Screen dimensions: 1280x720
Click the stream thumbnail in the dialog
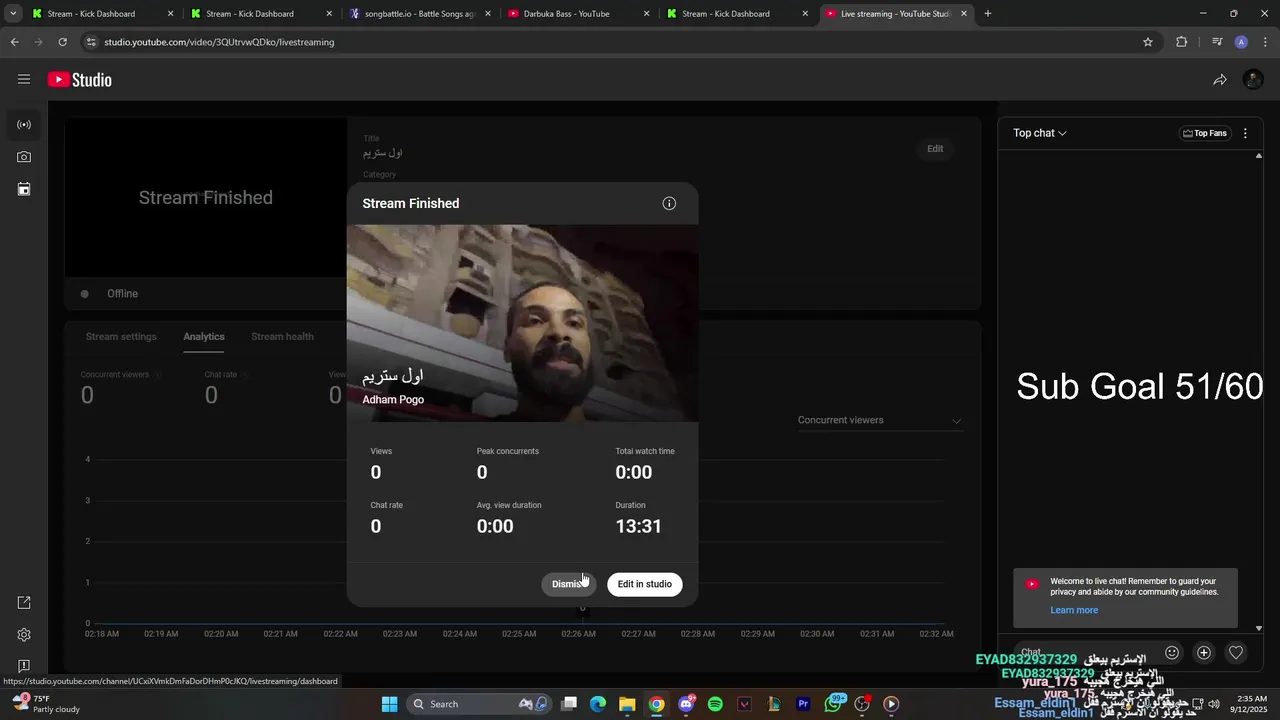coord(523,323)
